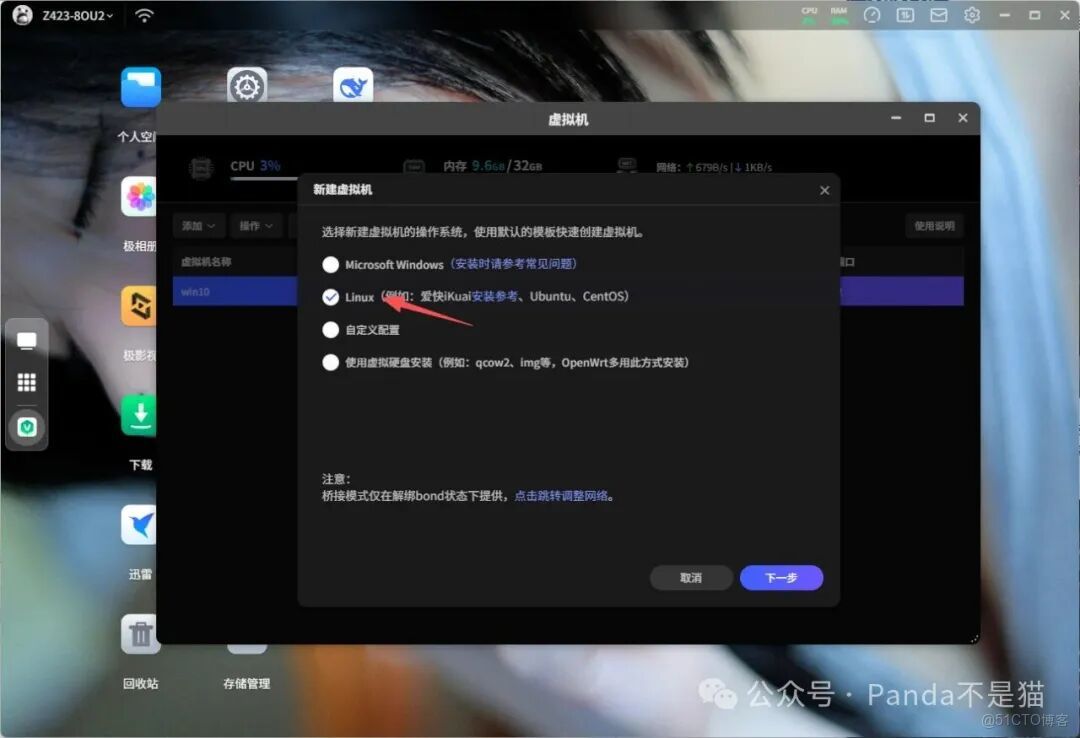
Task: Open the 回收站 recycle bin
Action: (138, 634)
